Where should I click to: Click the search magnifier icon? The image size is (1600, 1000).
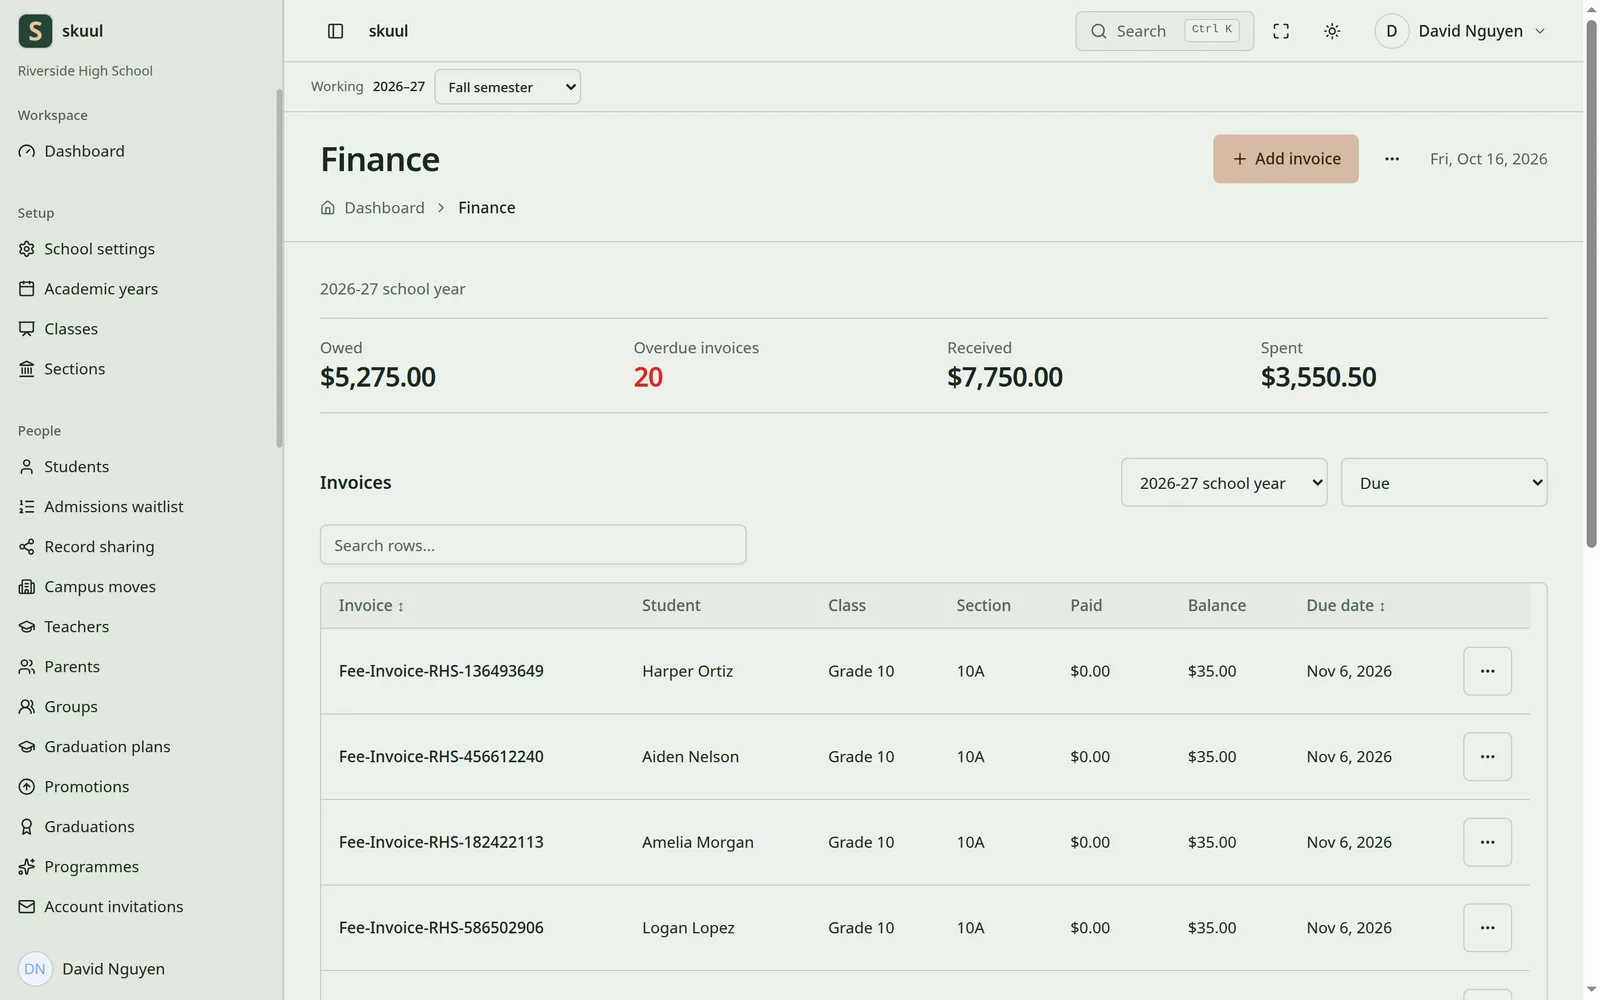(x=1099, y=31)
